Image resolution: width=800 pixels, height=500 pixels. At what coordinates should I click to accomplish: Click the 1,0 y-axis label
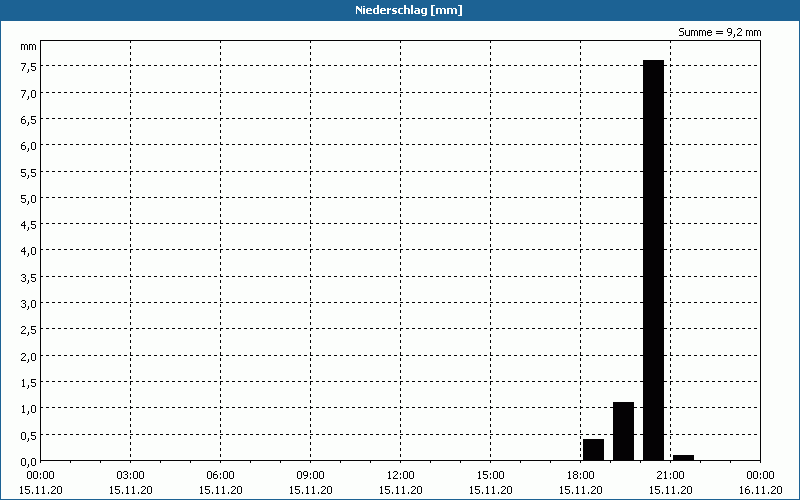29,410
